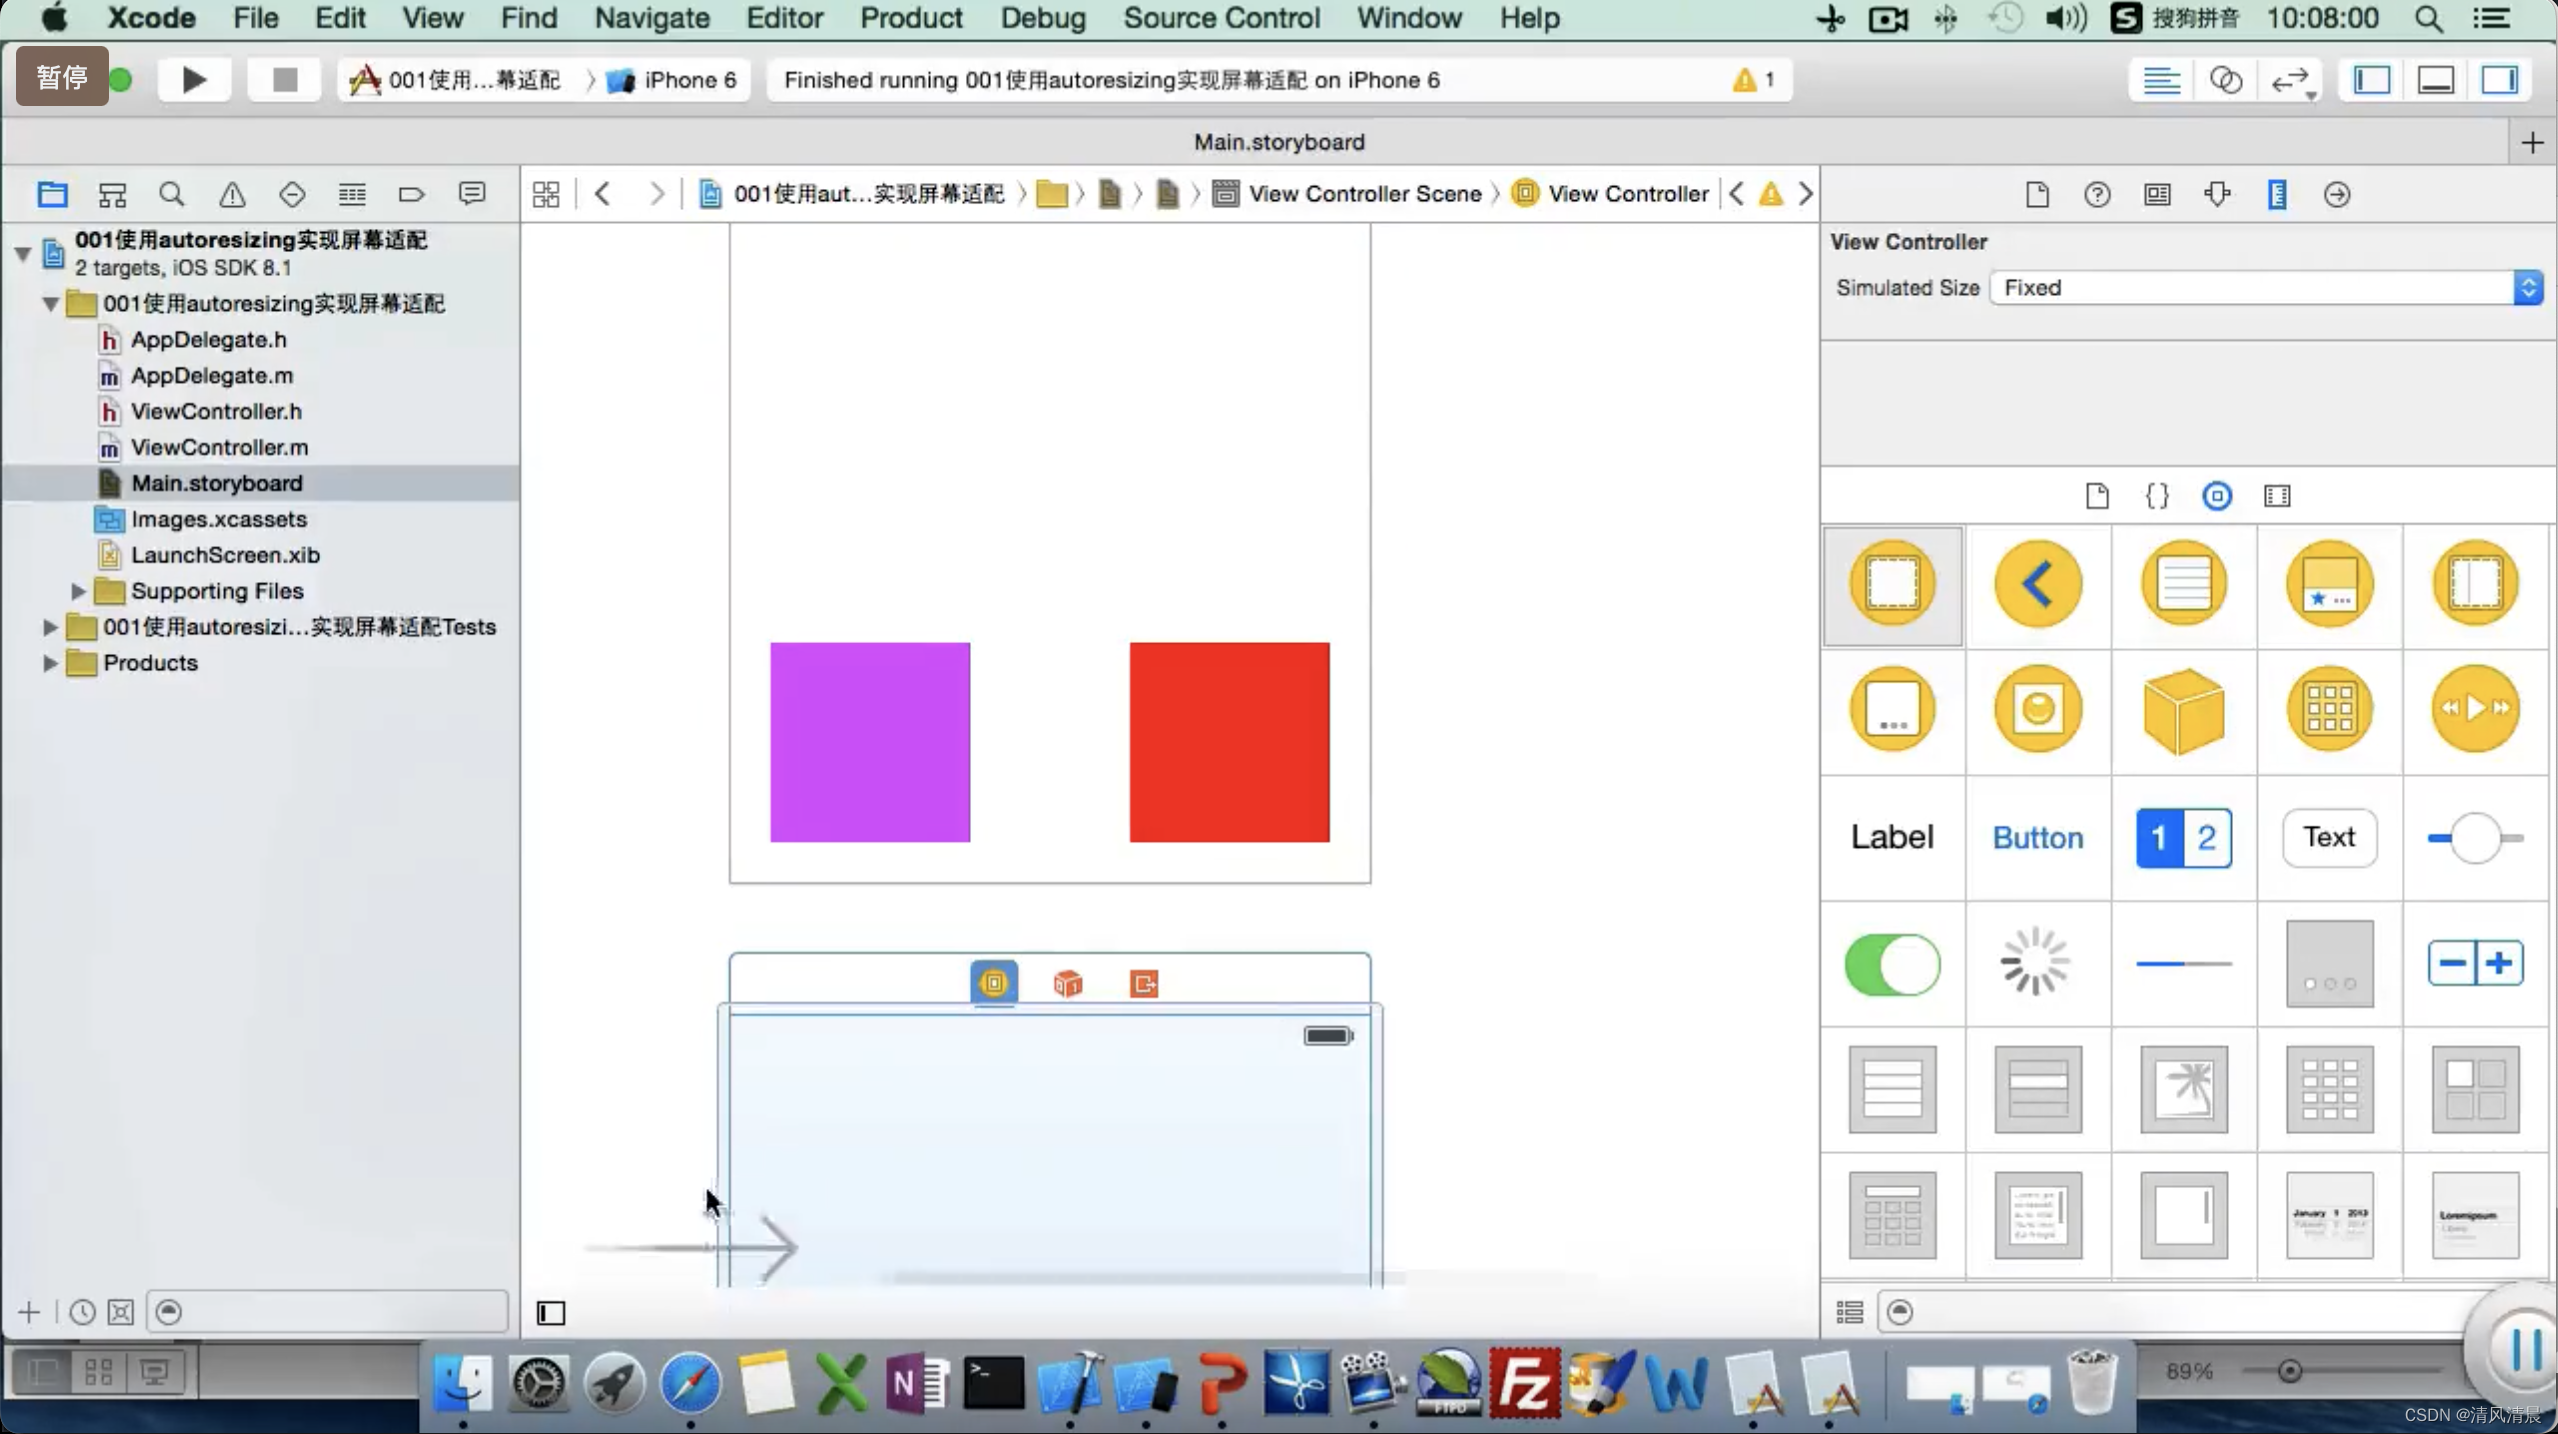The height and width of the screenshot is (1434, 2558).
Task: Click the Button element in object library
Action: tap(2038, 836)
